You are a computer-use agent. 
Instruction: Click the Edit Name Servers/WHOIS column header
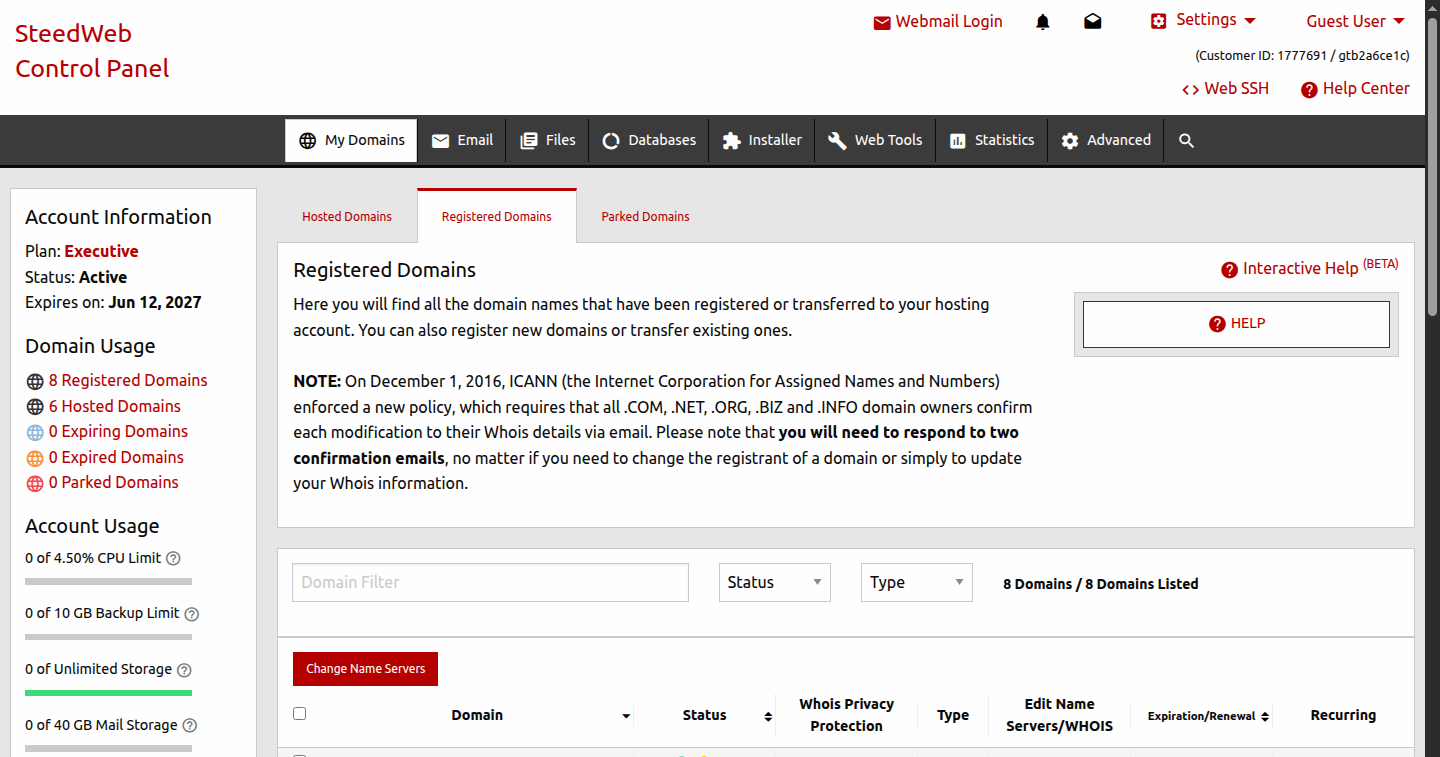(1059, 715)
